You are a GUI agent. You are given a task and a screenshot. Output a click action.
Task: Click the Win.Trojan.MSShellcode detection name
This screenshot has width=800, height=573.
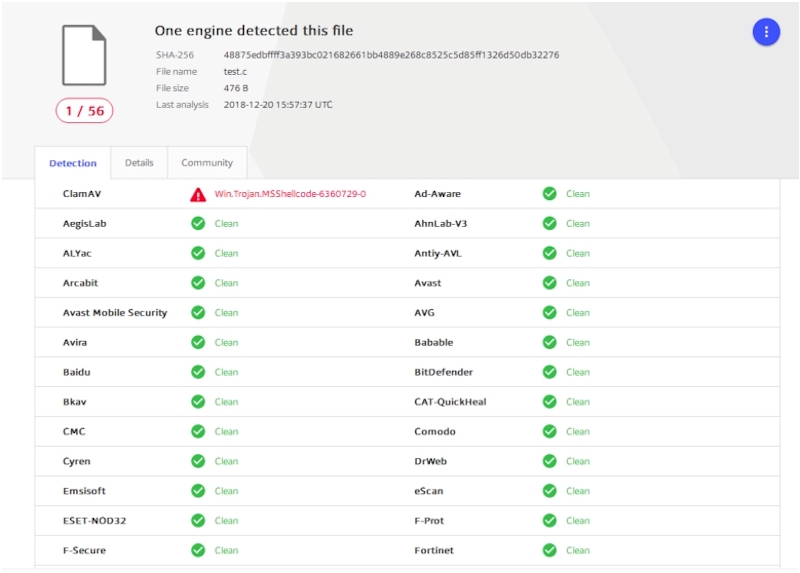tap(290, 194)
